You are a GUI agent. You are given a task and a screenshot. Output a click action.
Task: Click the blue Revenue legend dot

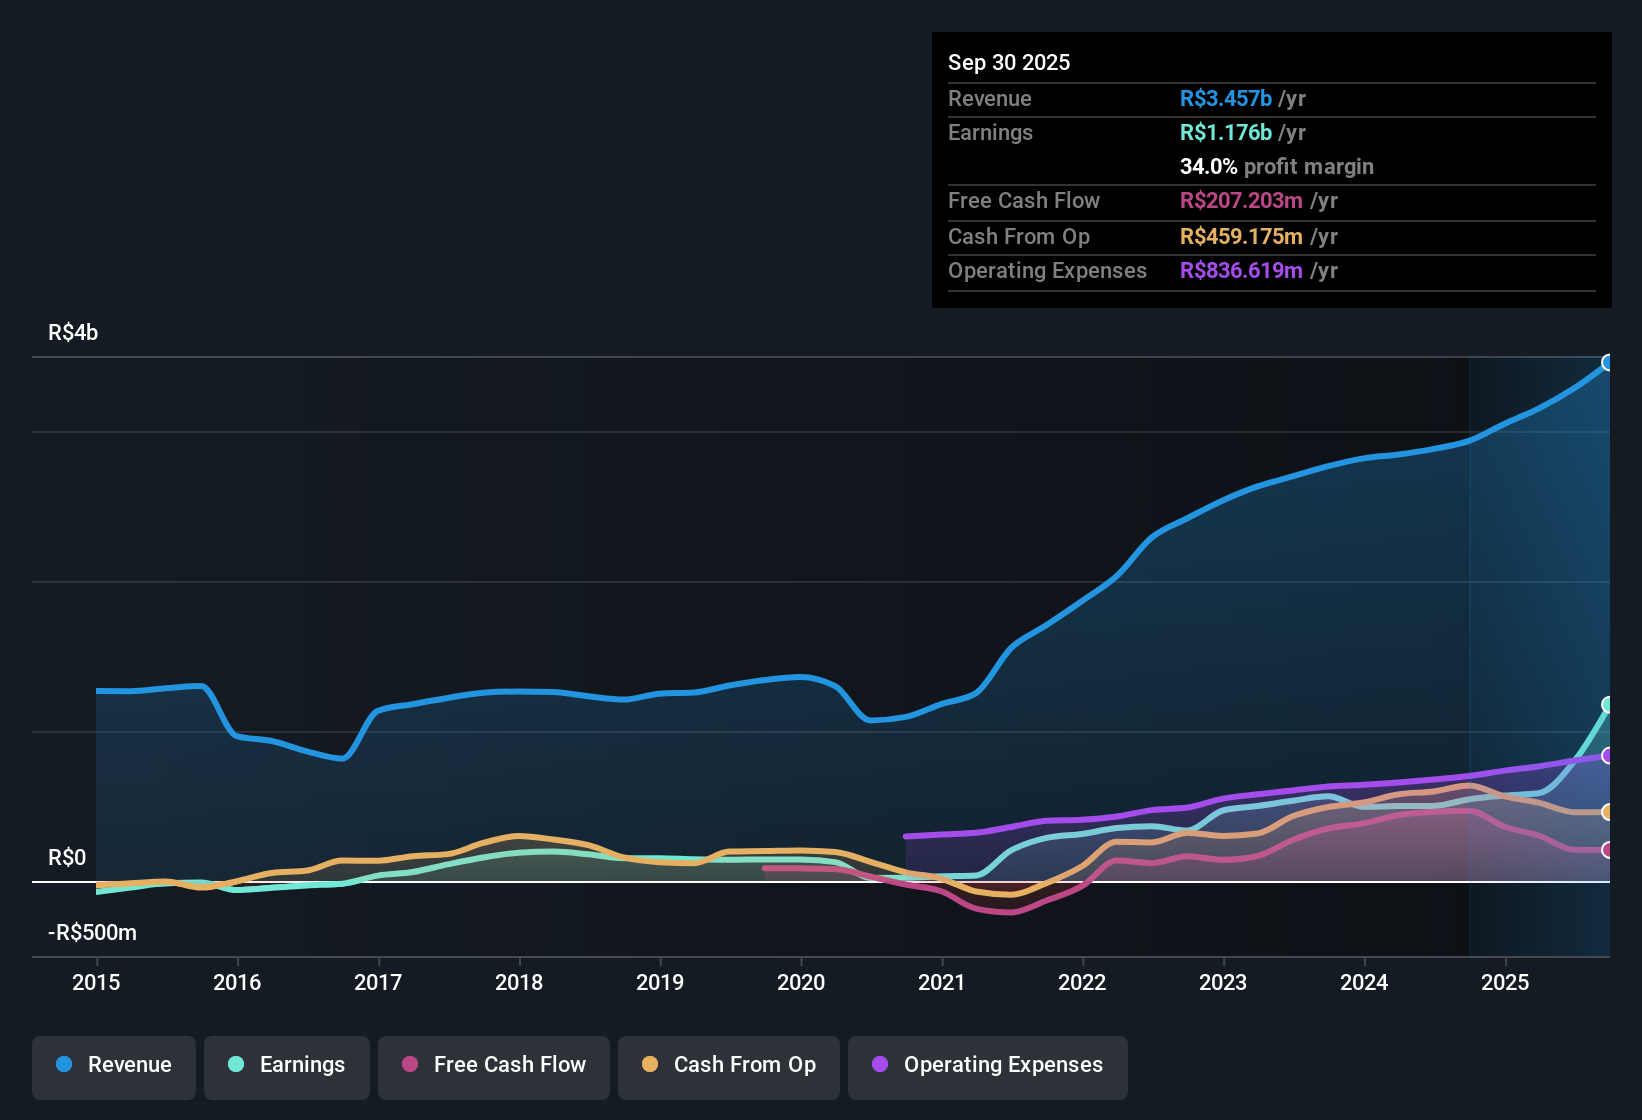click(x=63, y=1065)
